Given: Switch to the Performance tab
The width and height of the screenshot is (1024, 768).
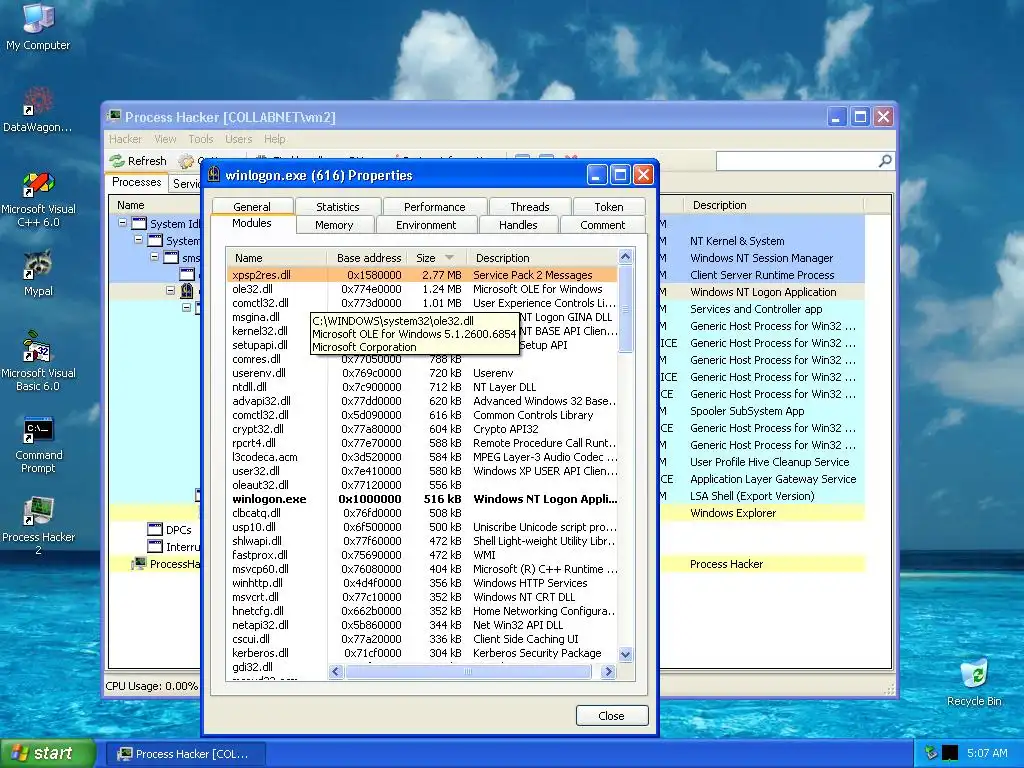Looking at the screenshot, I should (x=435, y=206).
